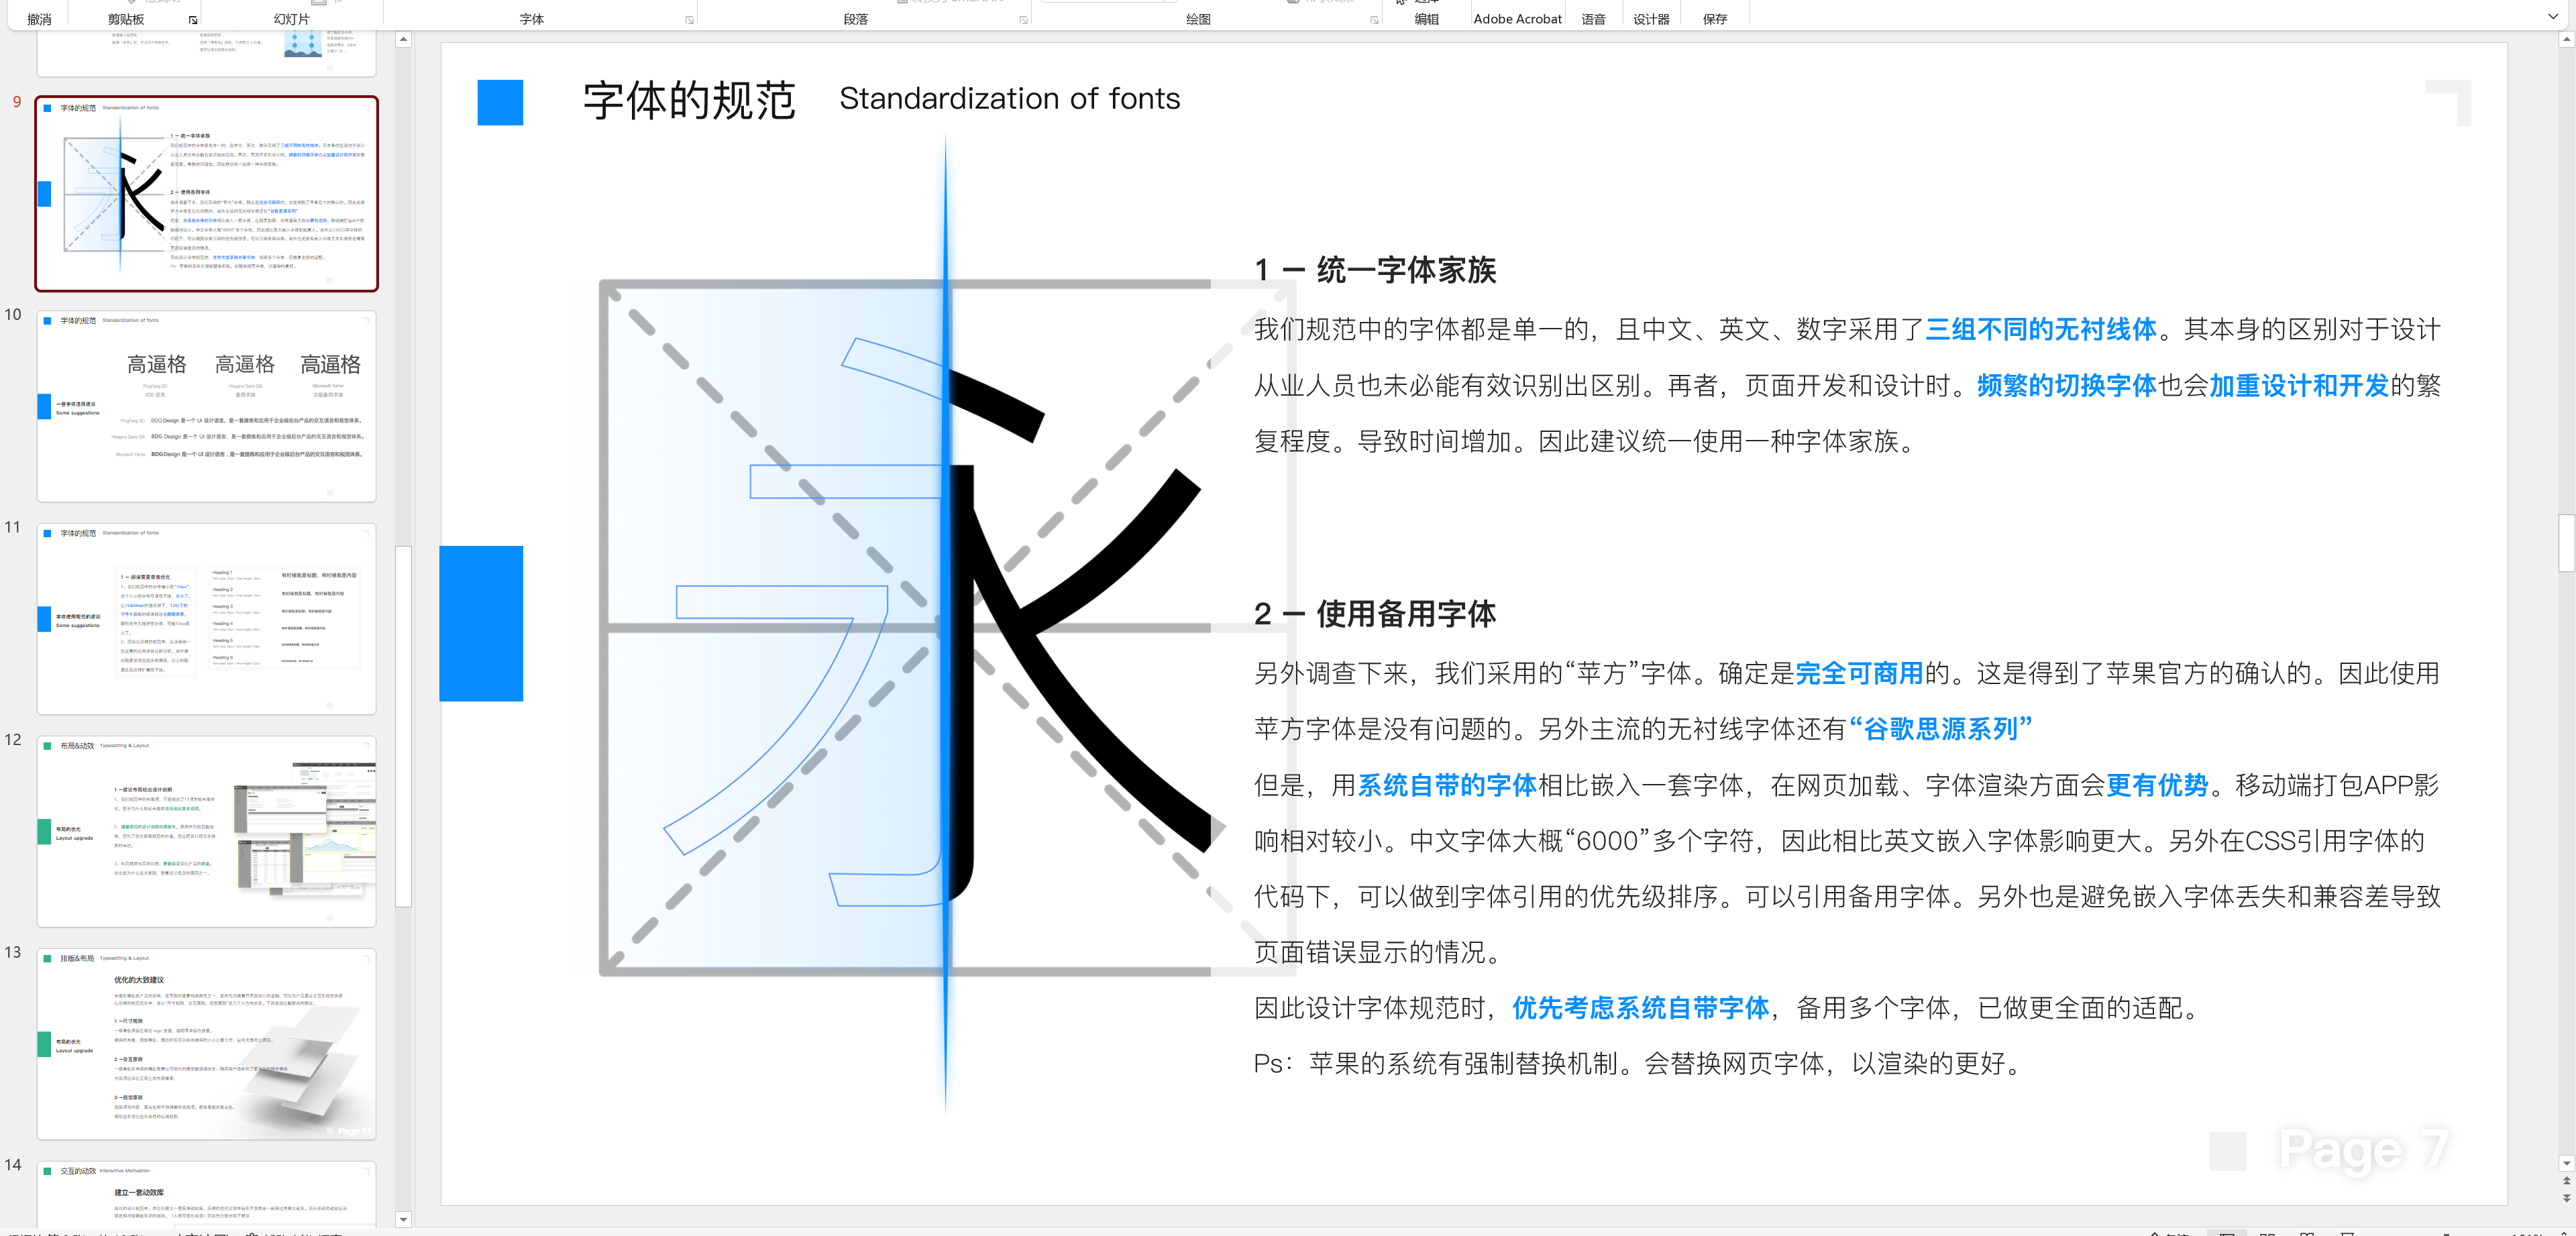Image resolution: width=2576 pixels, height=1236 pixels.
Task: Open the 字体 font dialog launcher
Action: click(x=689, y=20)
